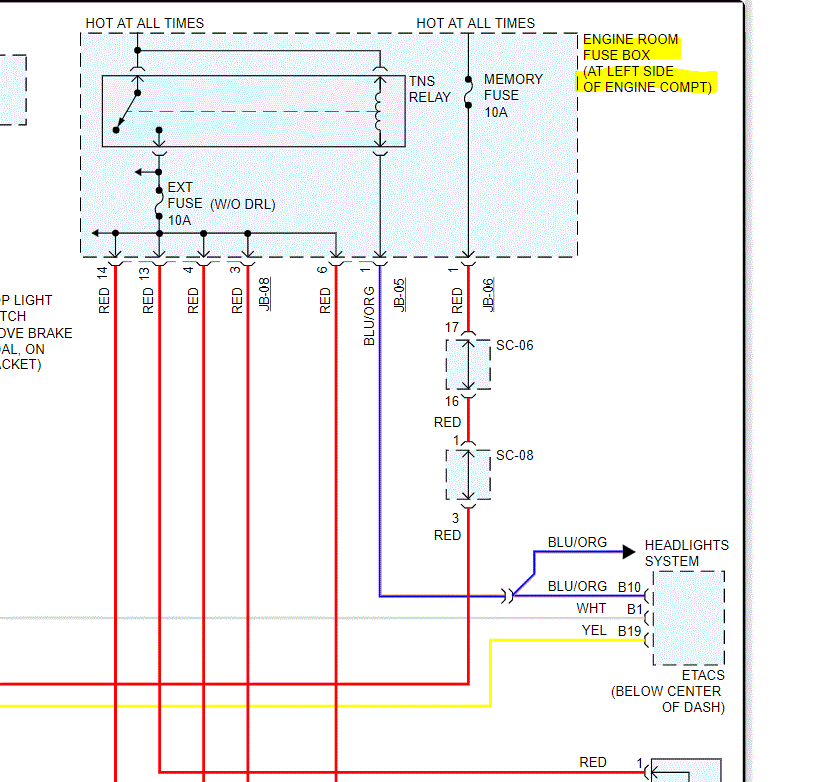Click the SC-08 connector label
835x782 pixels.
pos(514,455)
